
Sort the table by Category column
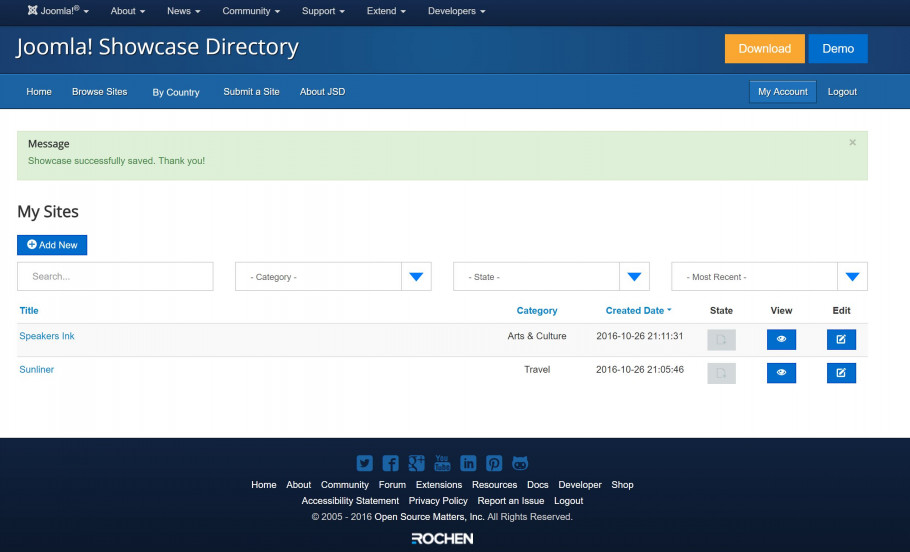537,311
